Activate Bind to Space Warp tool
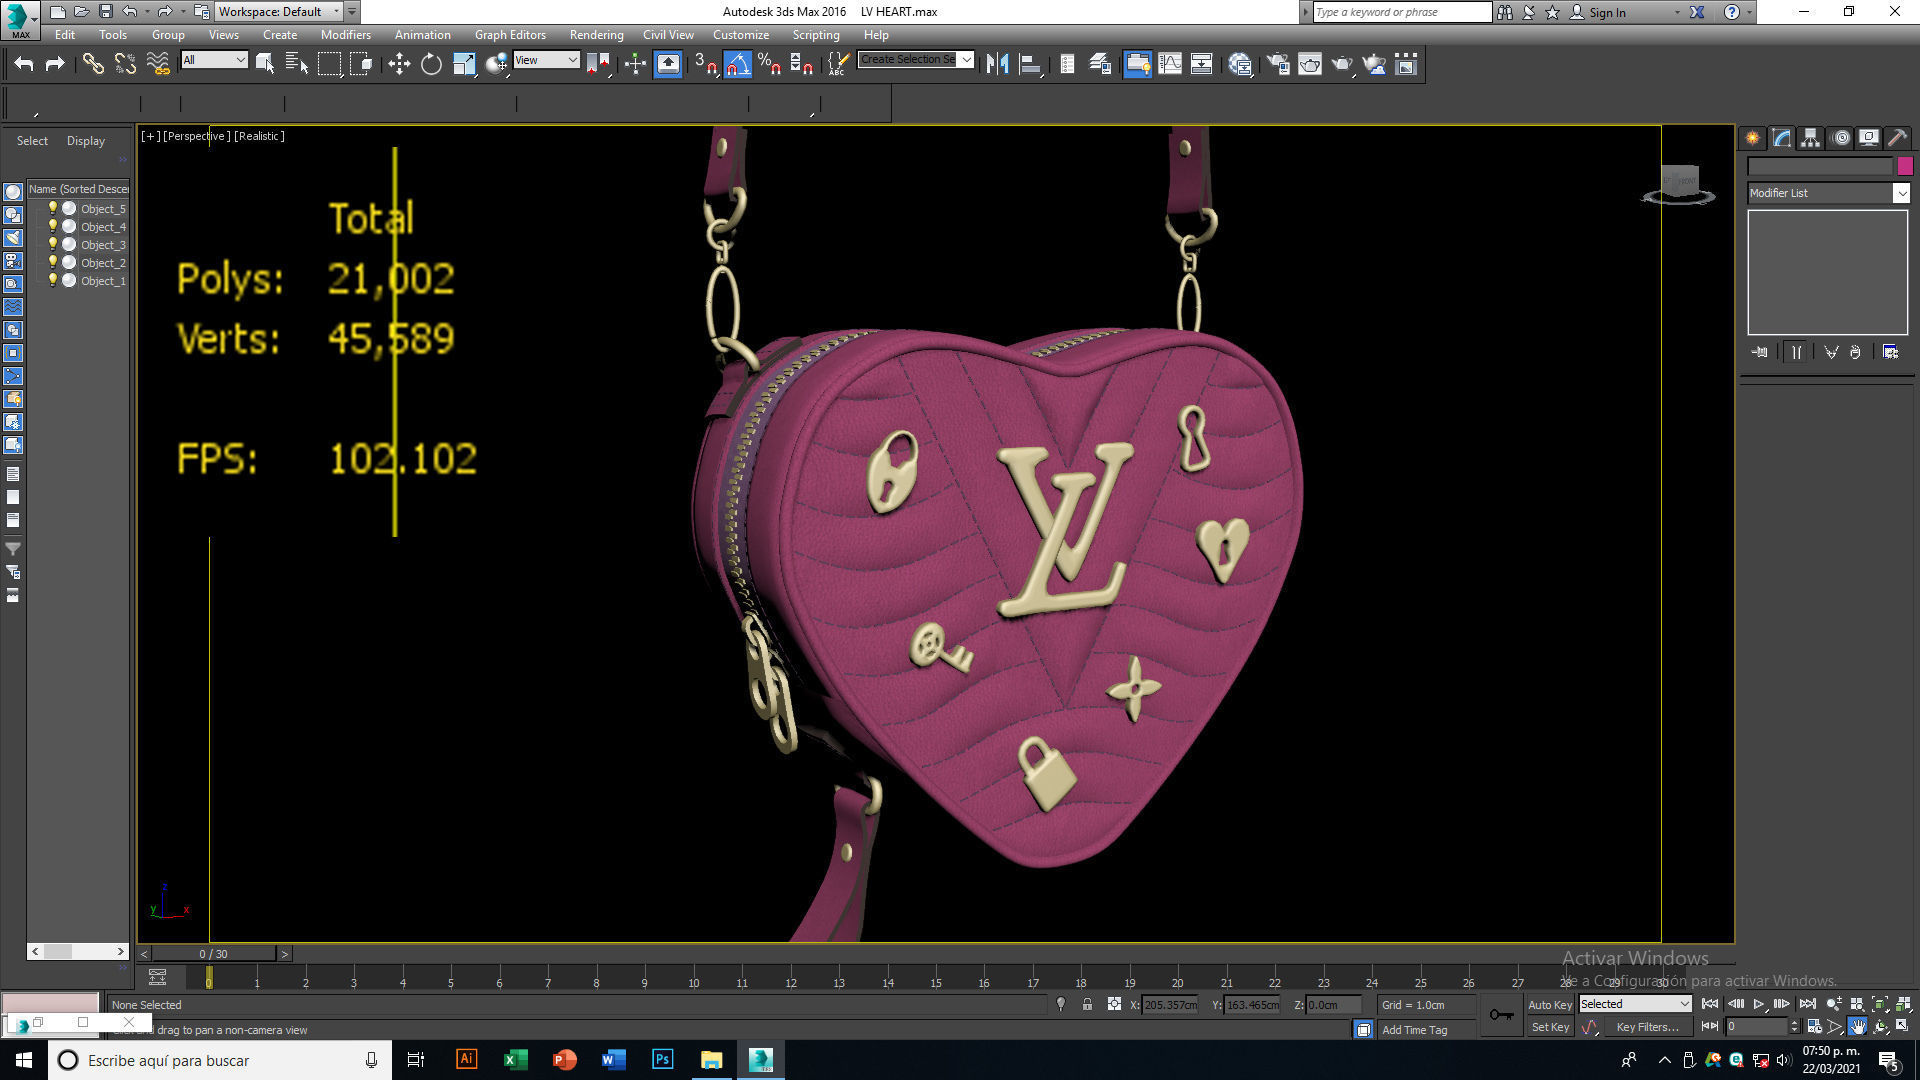This screenshot has width=1920, height=1080. tap(158, 64)
